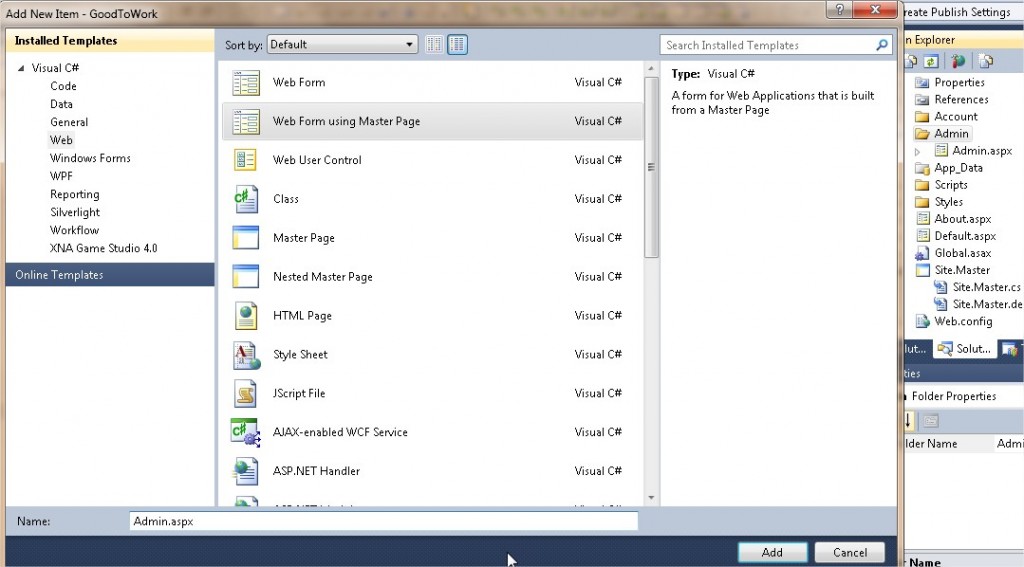
Task: Click the Cancel button
Action: (x=850, y=552)
